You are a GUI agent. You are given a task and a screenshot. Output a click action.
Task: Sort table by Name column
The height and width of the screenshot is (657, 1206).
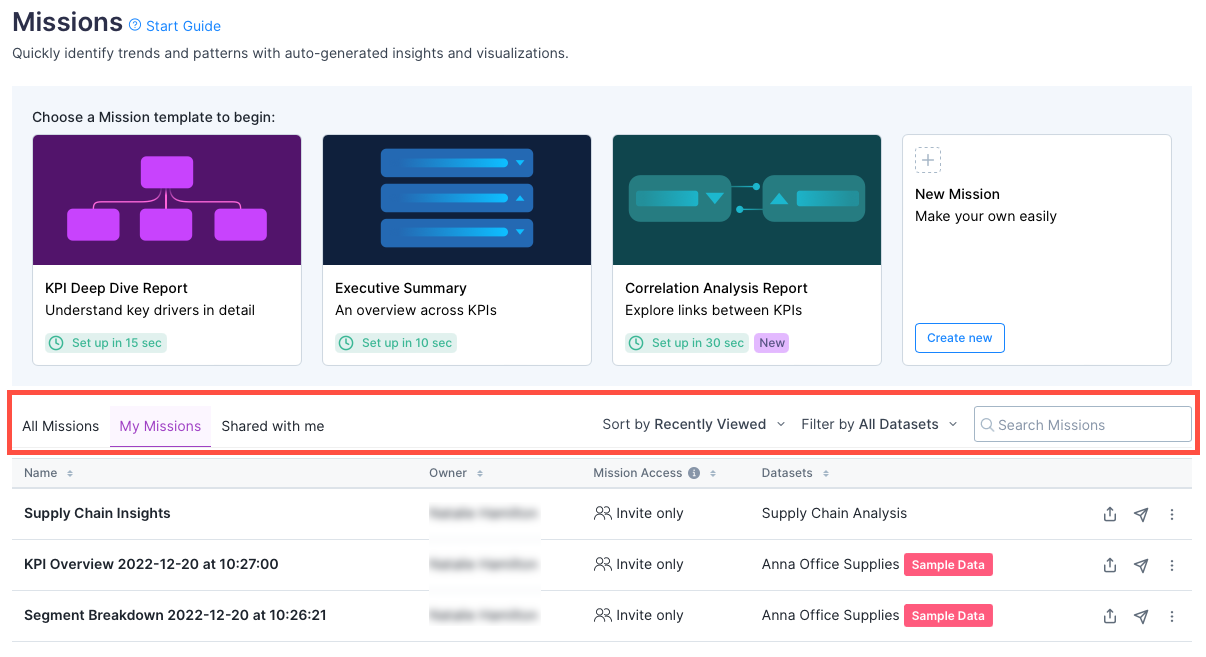coord(69,473)
